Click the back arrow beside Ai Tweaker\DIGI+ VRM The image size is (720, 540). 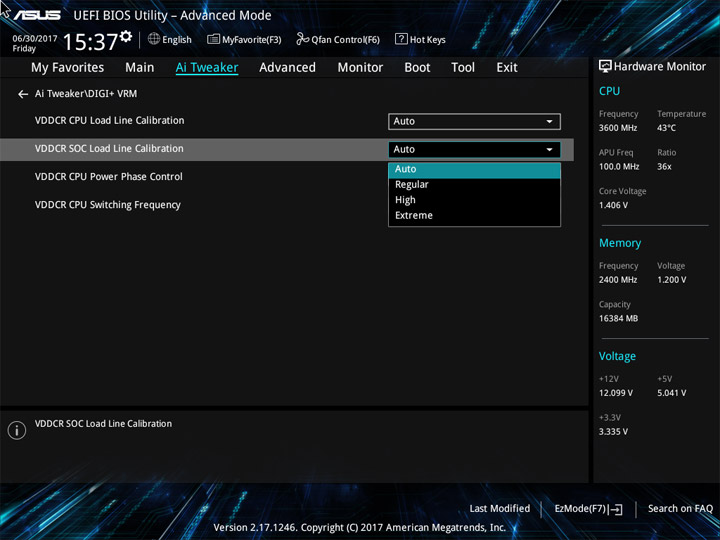click(22, 94)
